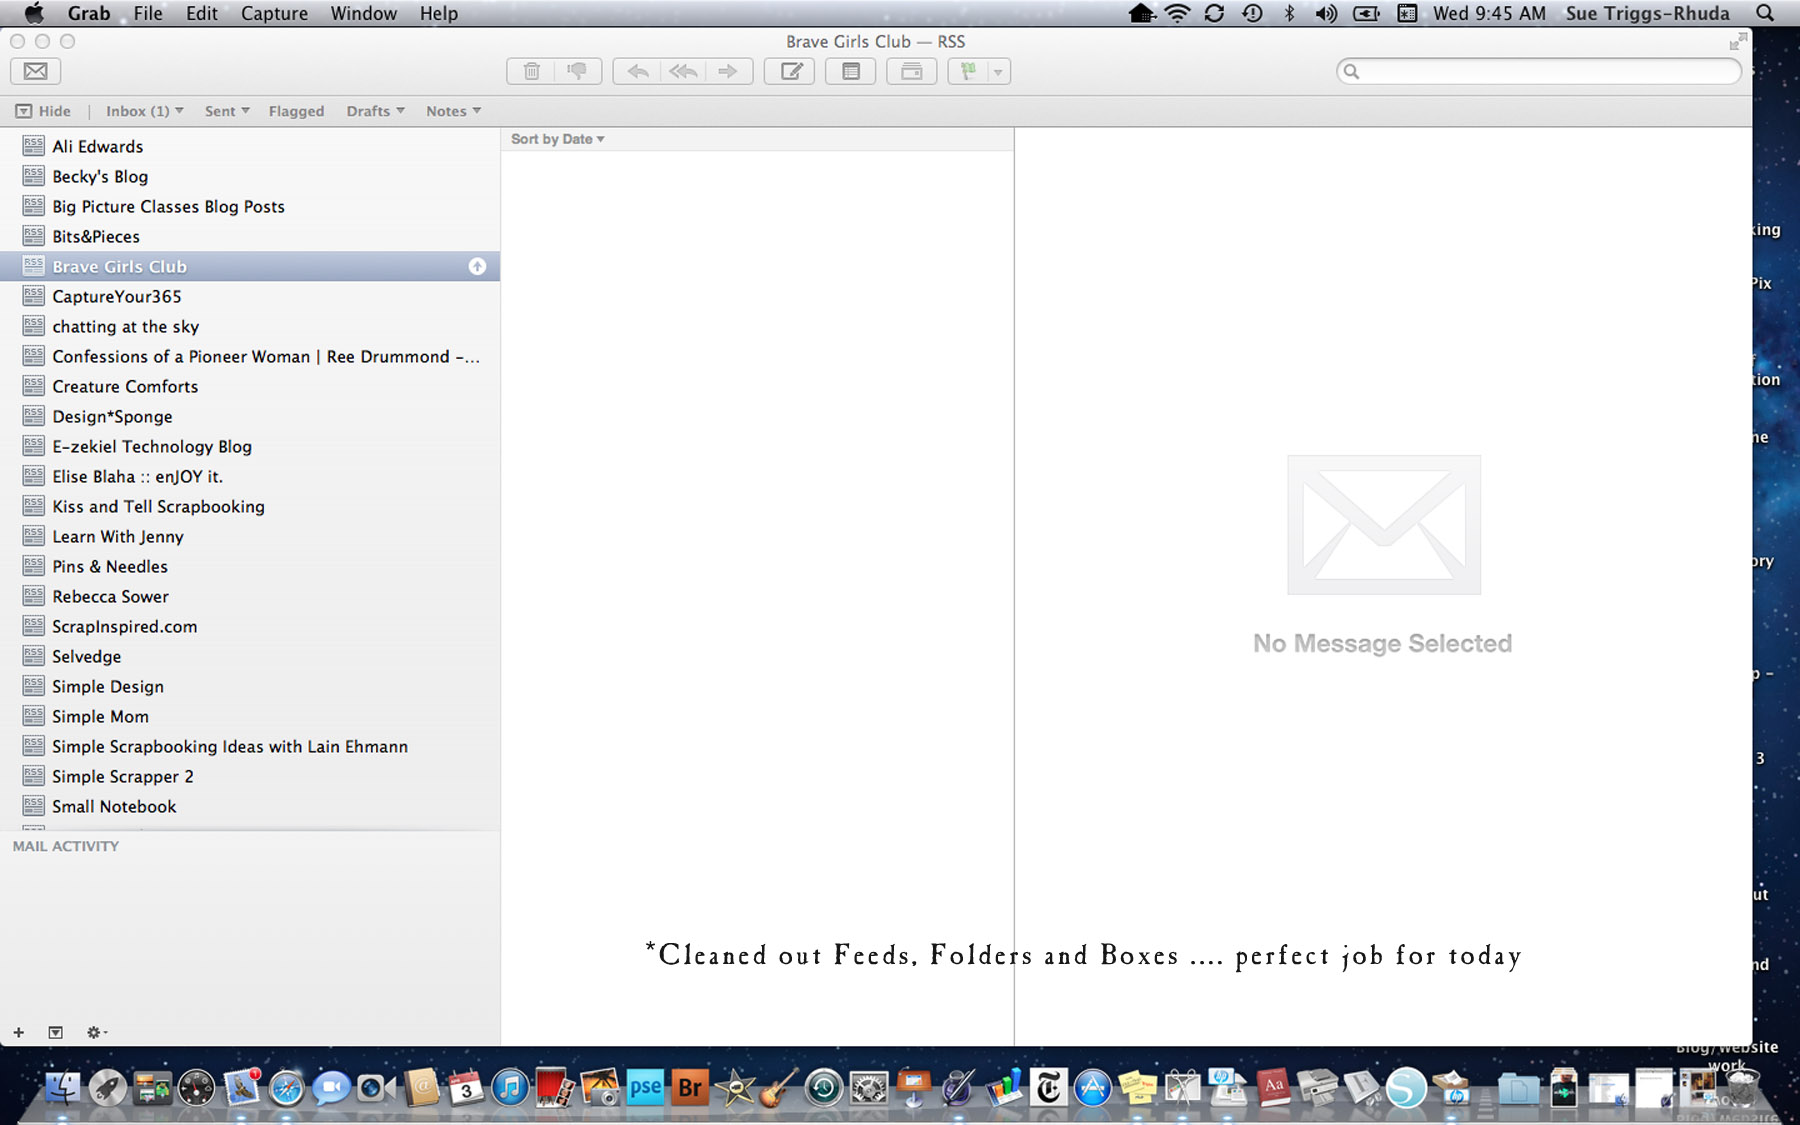Screen dimensions: 1800x1125
Task: Click the green Flag toolbar icon
Action: point(967,71)
